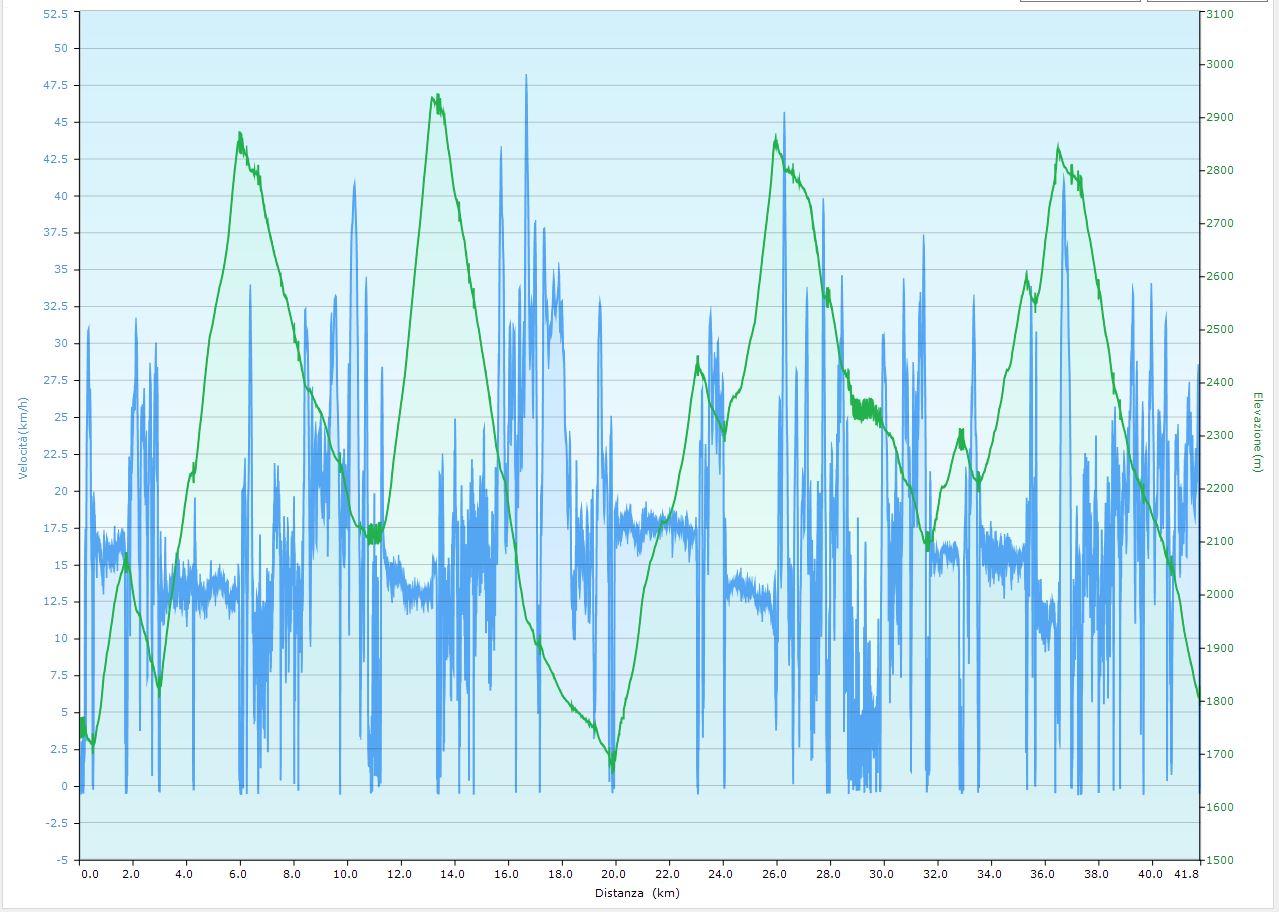Click the 25 label on speed axis
1279x912 pixels.
coord(61,417)
